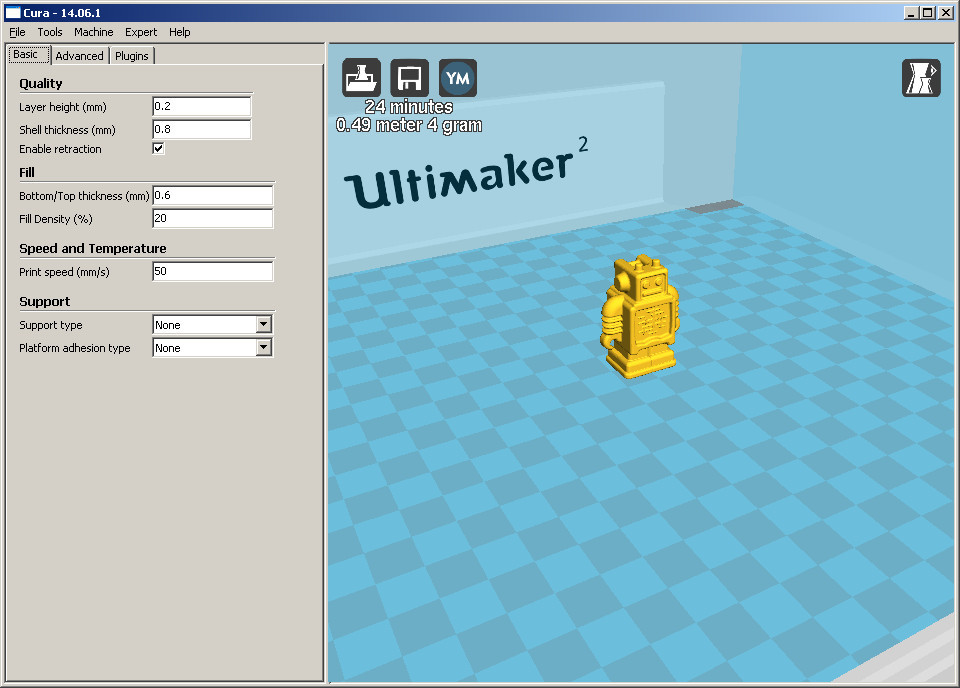Open the File menu
This screenshot has height=688, width=960.
coord(17,32)
